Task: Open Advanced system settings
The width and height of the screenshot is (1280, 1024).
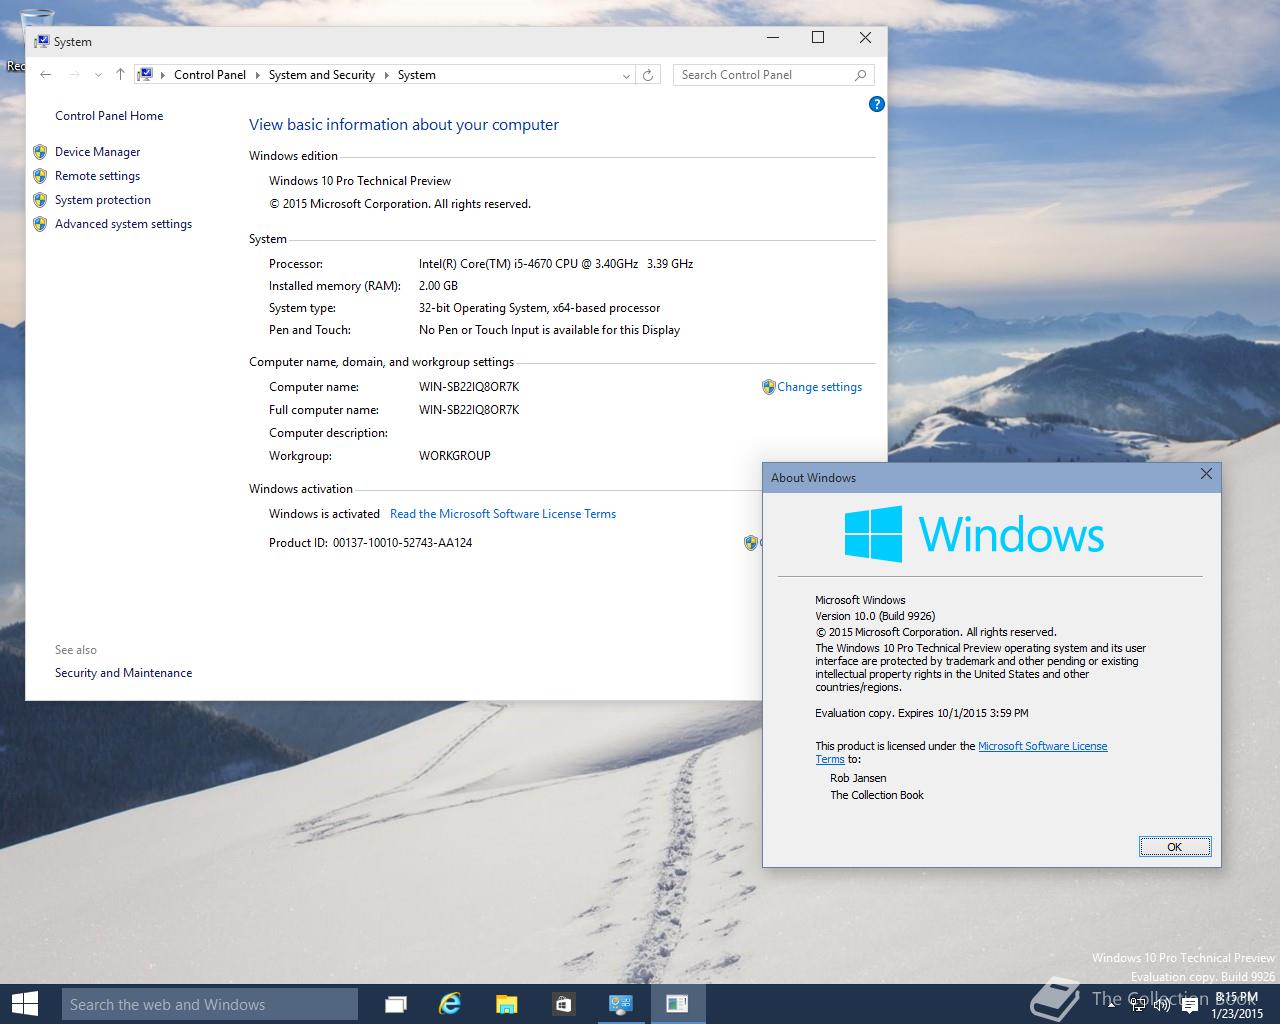Action: point(123,224)
